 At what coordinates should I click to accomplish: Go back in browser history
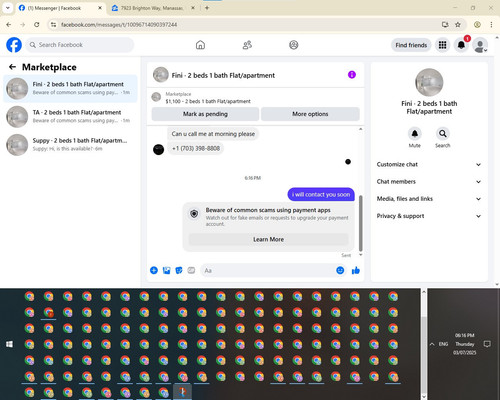(x=9, y=25)
